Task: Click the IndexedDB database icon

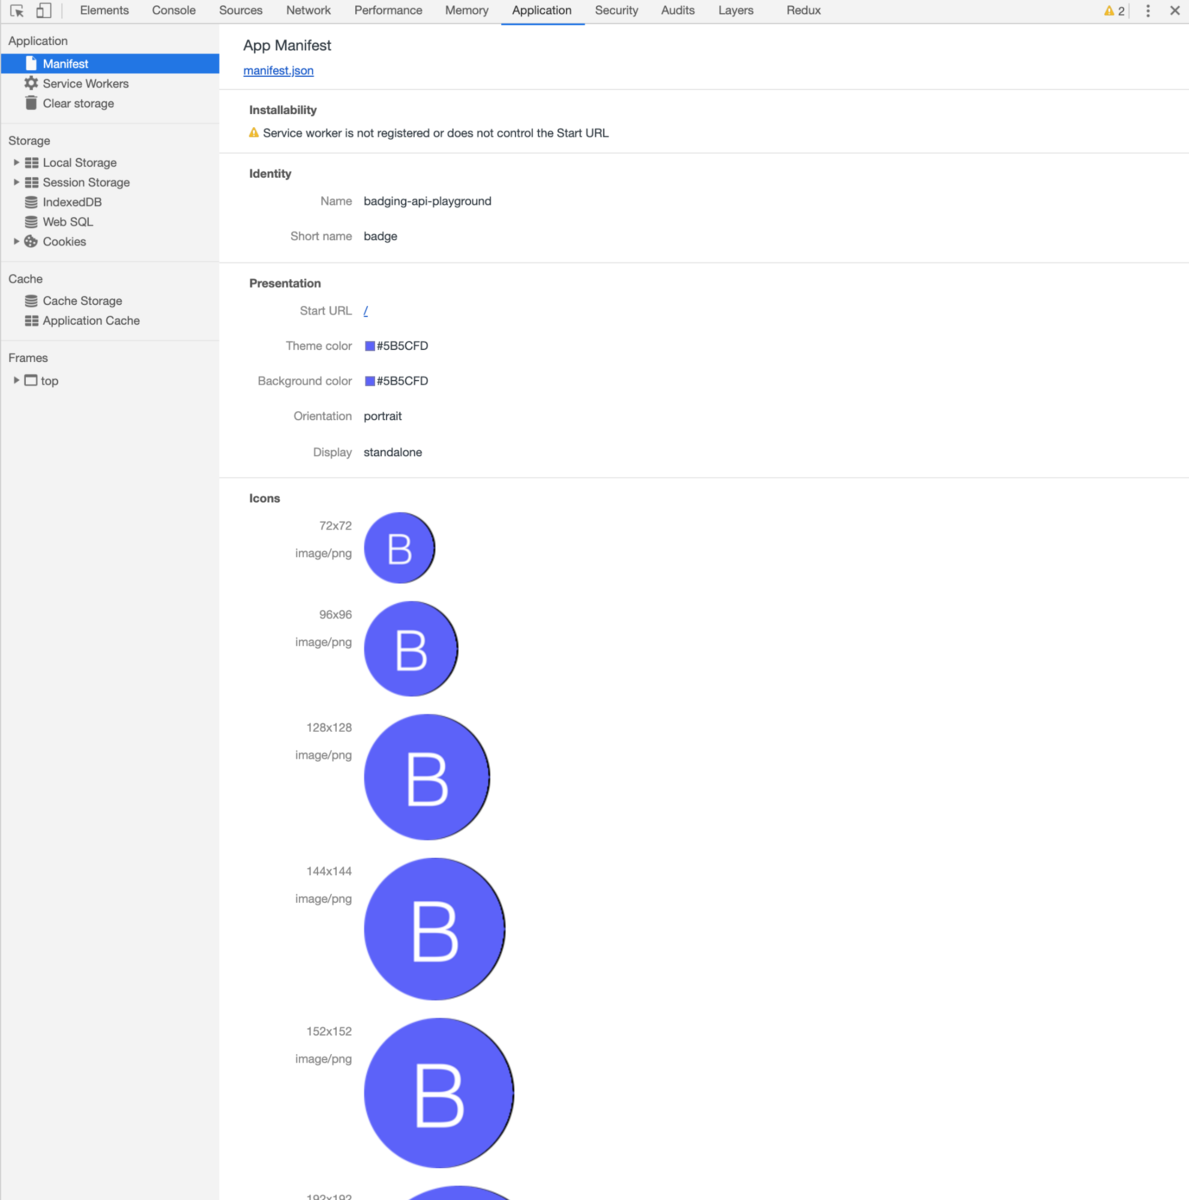Action: coord(31,202)
